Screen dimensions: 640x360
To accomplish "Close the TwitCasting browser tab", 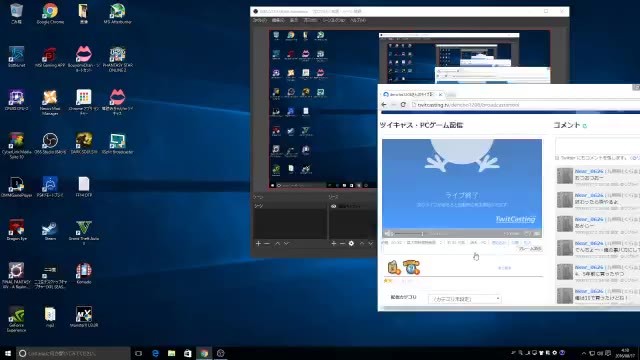I will point(440,94).
